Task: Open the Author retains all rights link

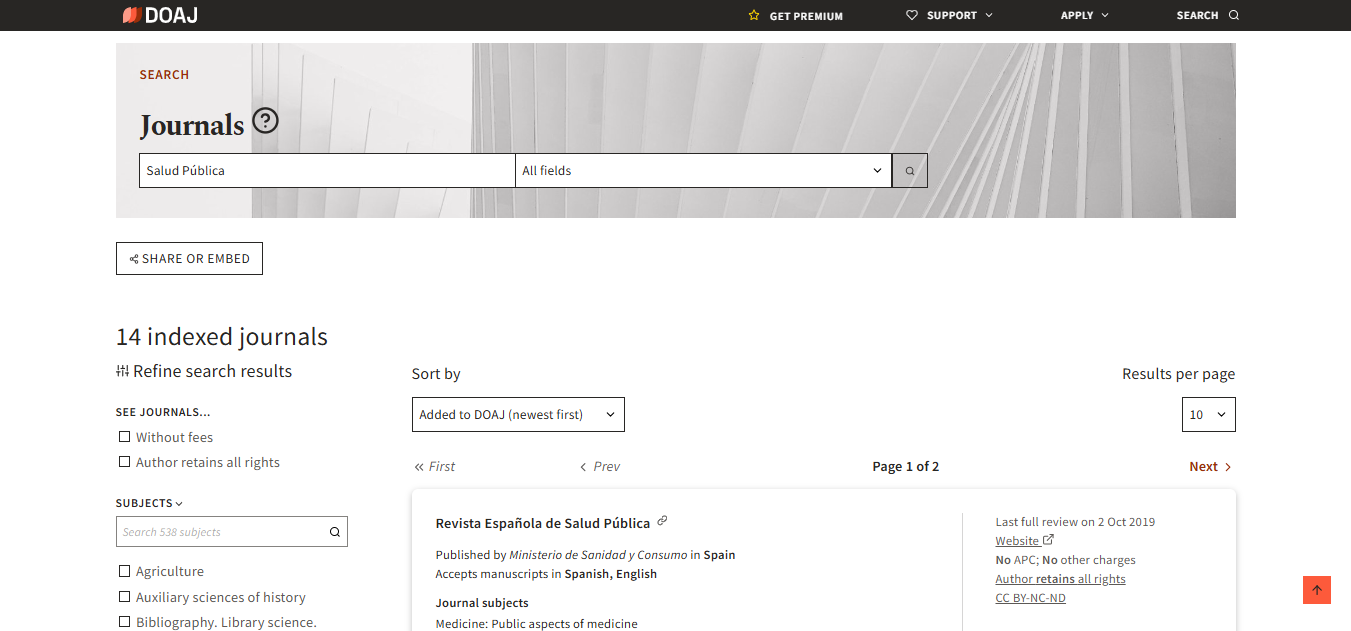Action: point(1060,579)
